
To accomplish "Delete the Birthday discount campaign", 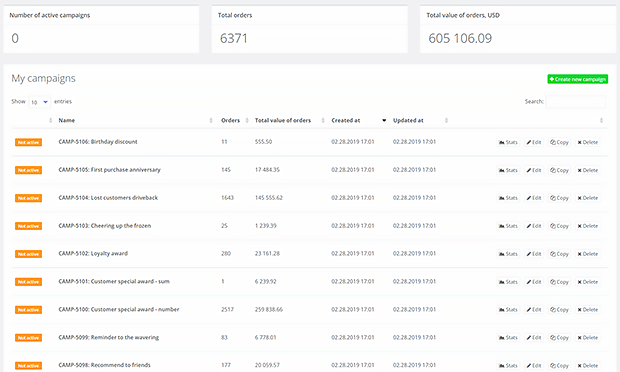I will 588,142.
